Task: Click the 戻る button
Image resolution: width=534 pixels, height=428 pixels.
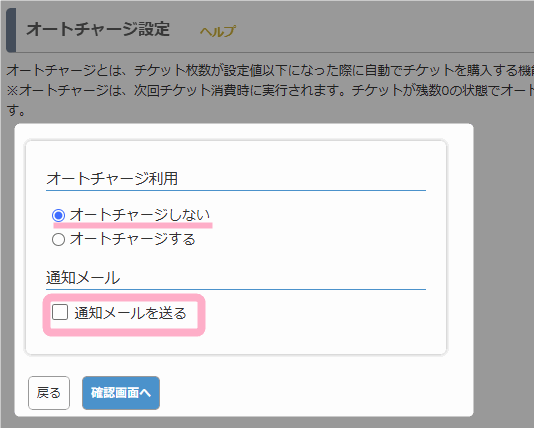Action: click(x=49, y=393)
